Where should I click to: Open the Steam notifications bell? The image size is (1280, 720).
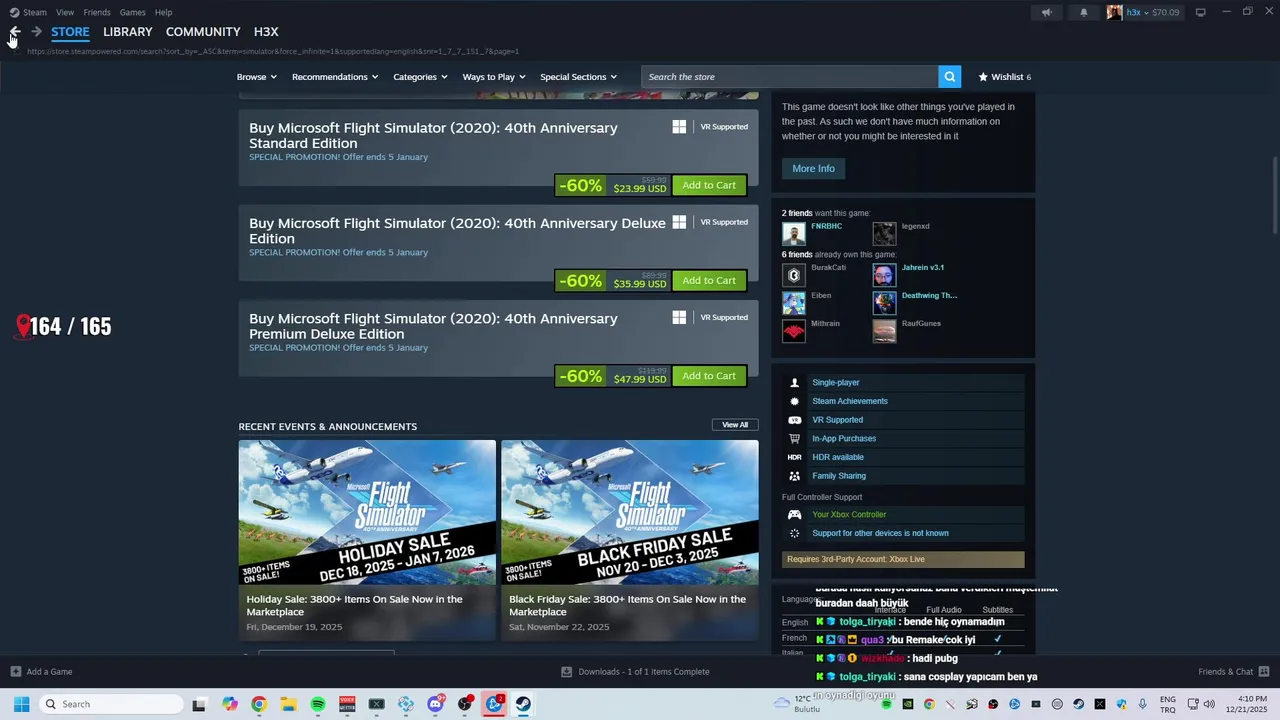(x=1083, y=12)
